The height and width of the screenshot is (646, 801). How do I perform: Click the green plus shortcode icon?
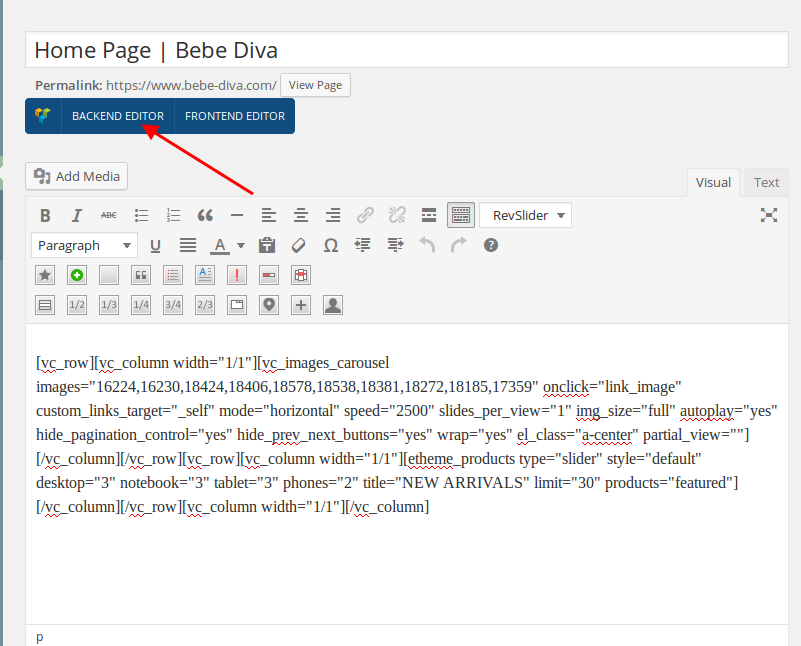[77, 275]
